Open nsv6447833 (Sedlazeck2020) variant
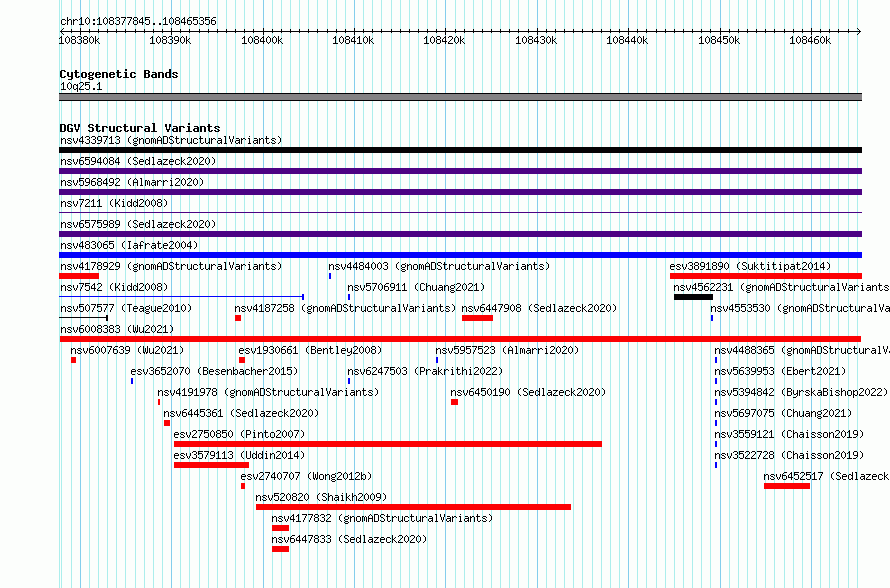This screenshot has width=890, height=588. point(349,539)
